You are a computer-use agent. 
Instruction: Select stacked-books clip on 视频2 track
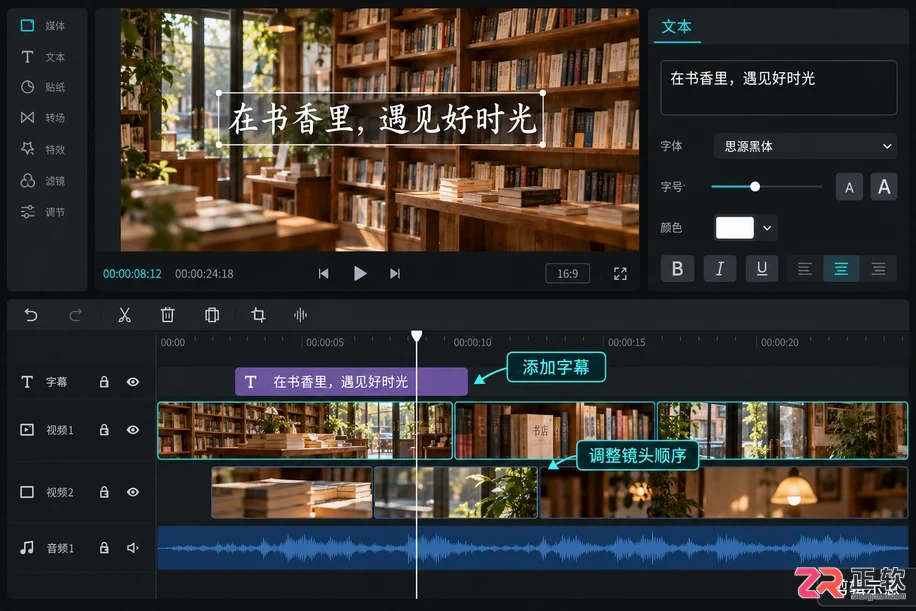tap(292, 492)
